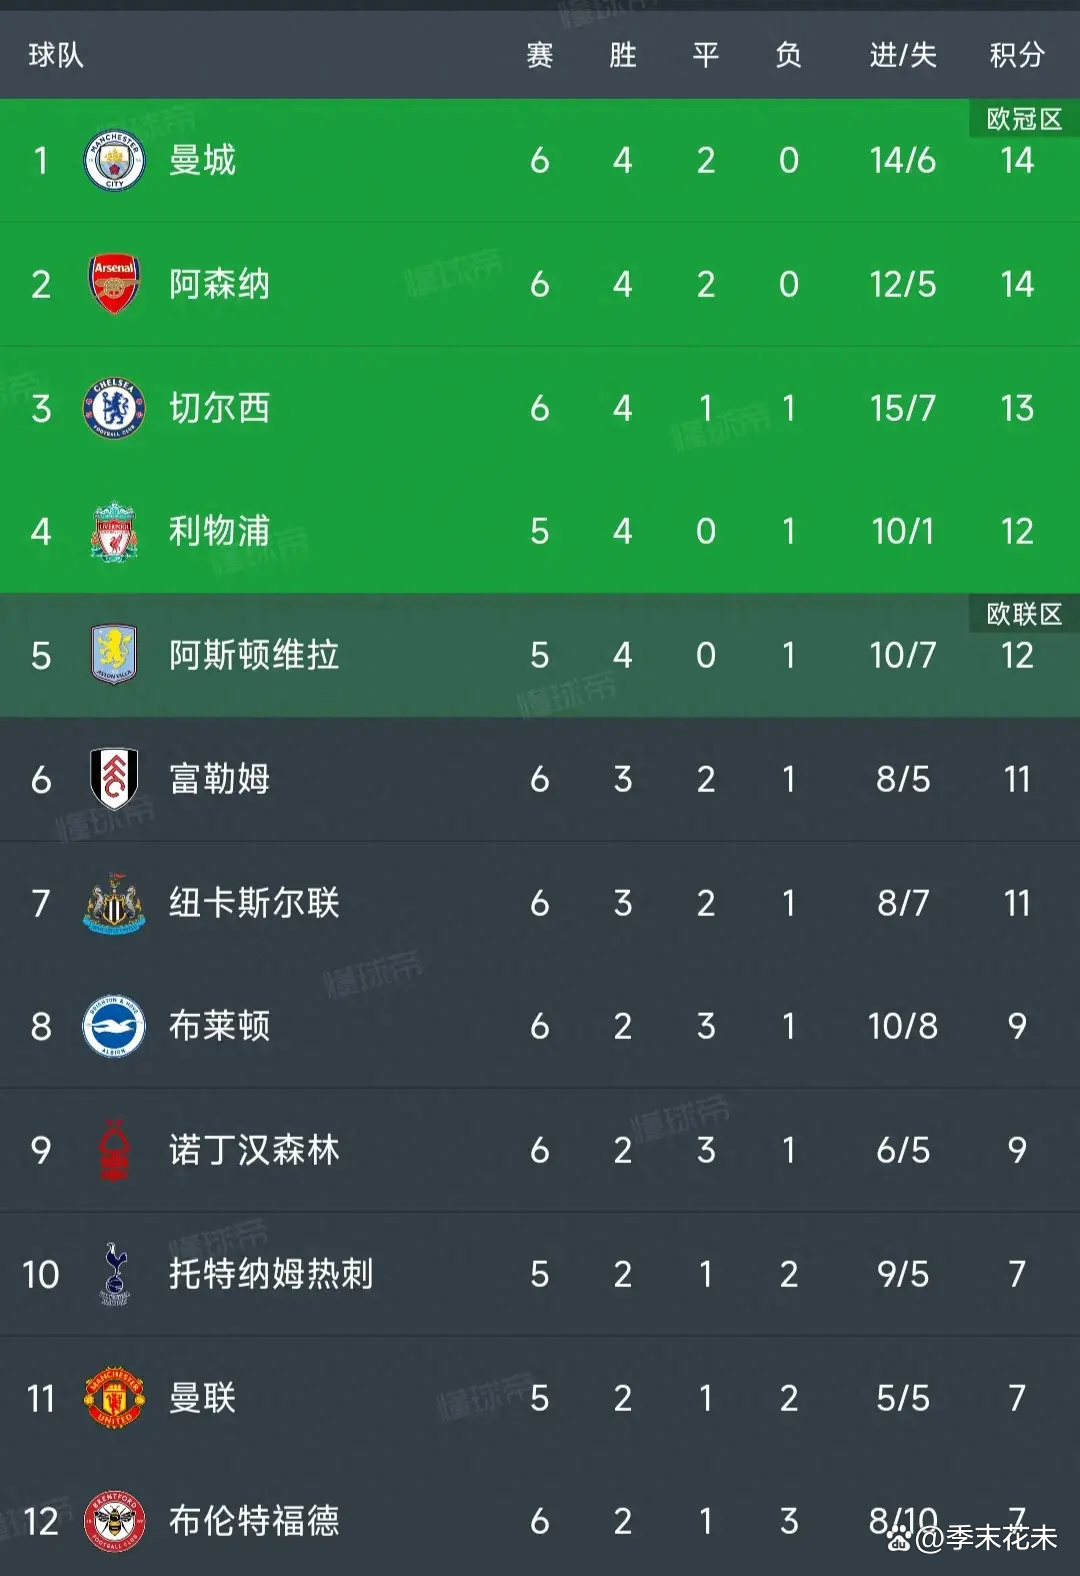Viewport: 1080px width, 1576px height.
Task: Click the Manchester United crest
Action: pos(114,1397)
